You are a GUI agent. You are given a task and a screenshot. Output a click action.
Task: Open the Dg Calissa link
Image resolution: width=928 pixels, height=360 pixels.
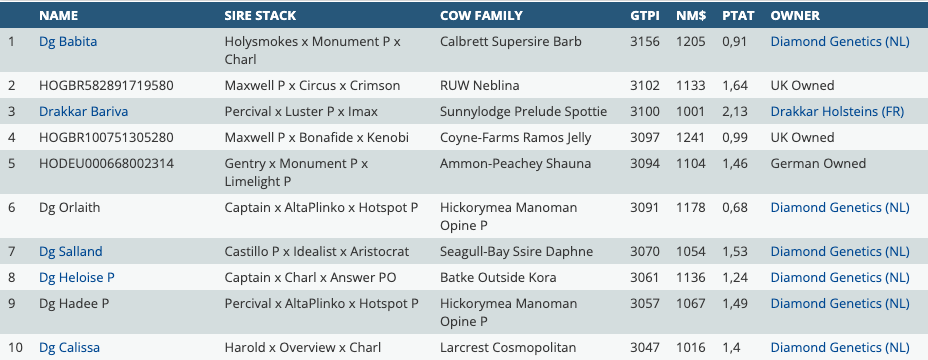[x=69, y=348]
